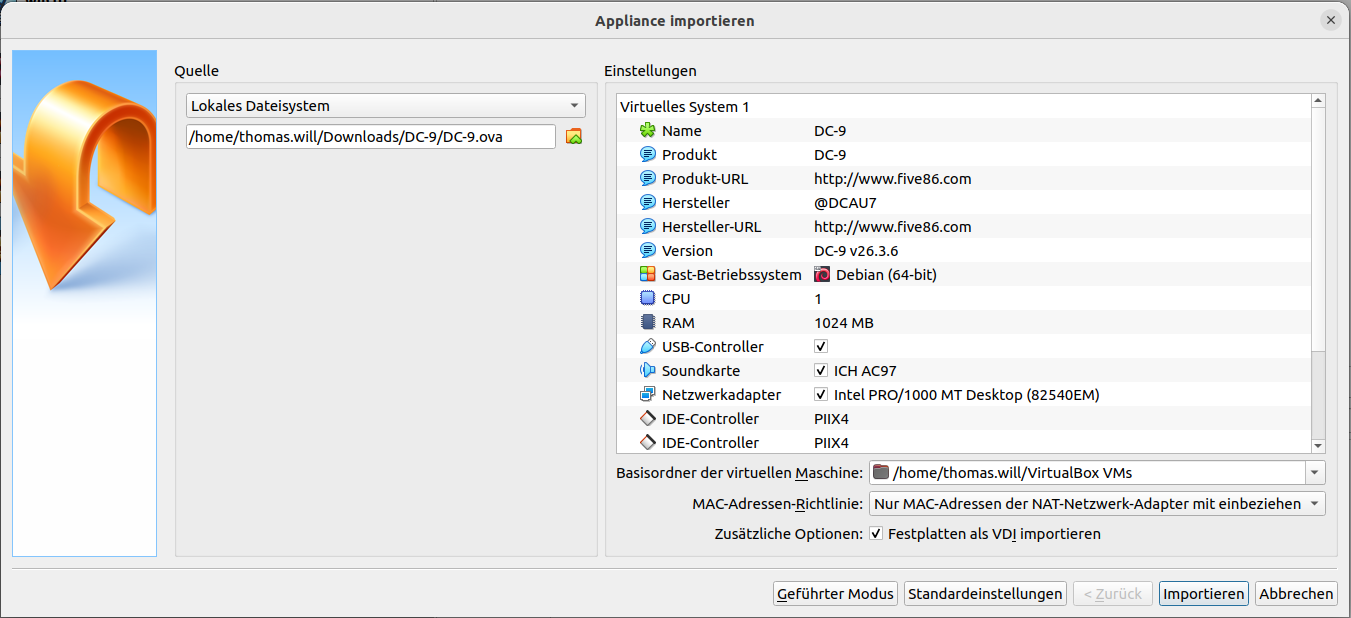This screenshot has height=618, width=1351.
Task: Click the Gast-Betriebssystem icon
Action: [x=648, y=275]
